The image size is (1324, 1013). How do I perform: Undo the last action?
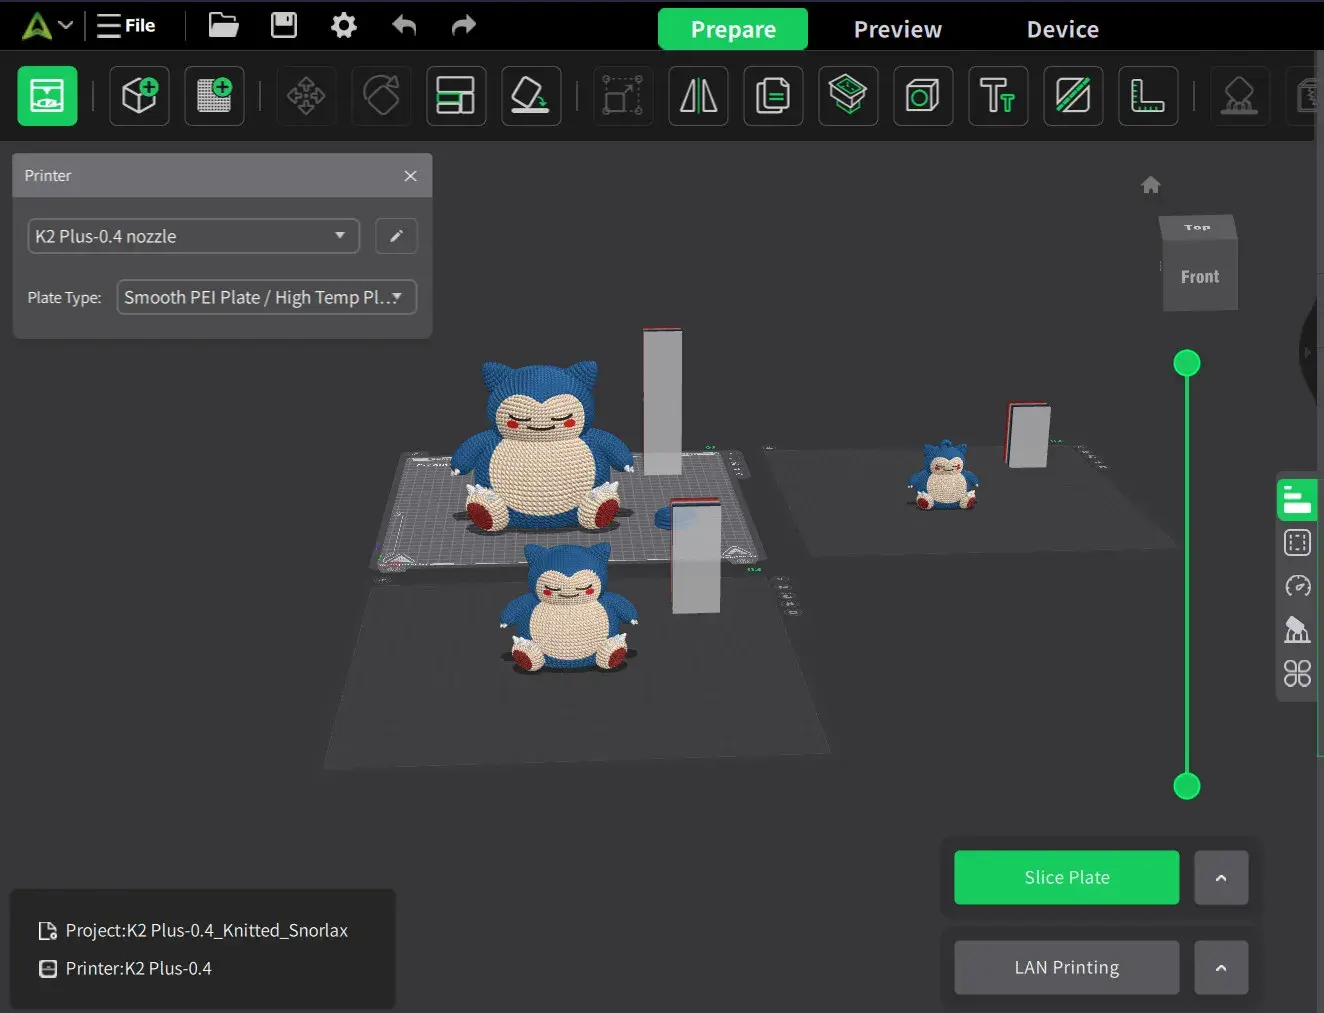click(x=404, y=25)
